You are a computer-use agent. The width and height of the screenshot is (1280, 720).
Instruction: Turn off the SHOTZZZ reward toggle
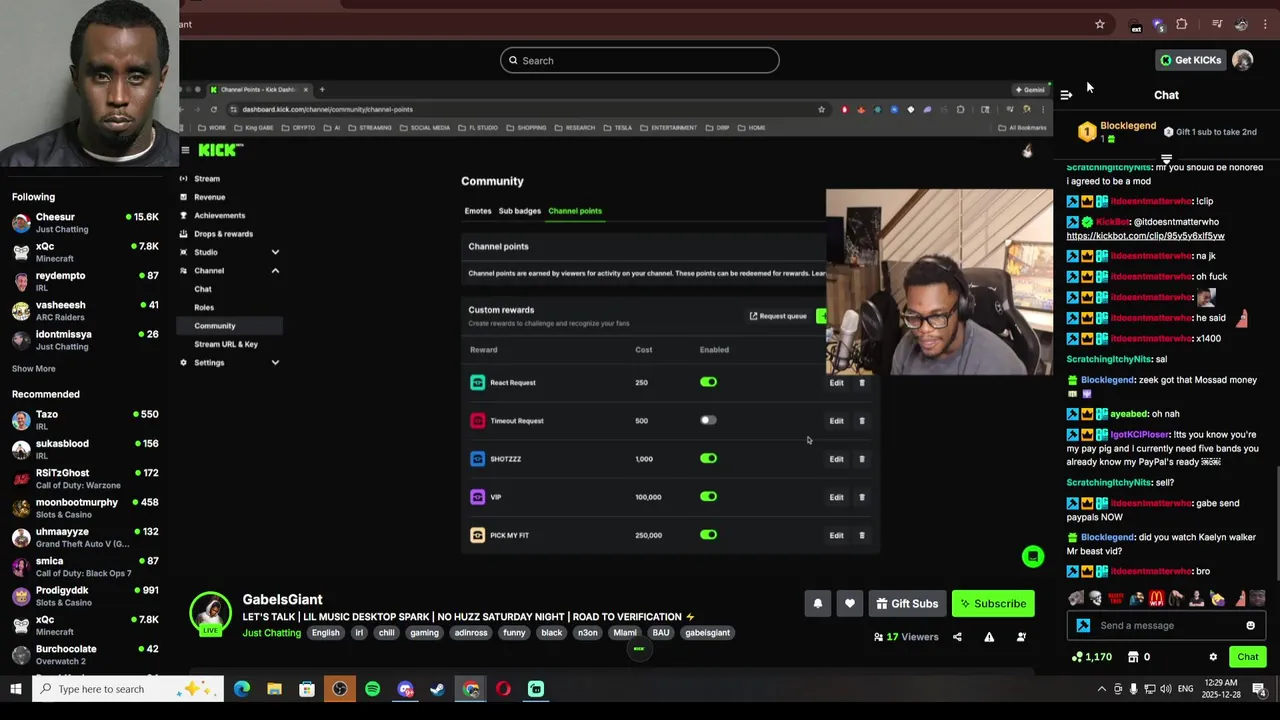click(708, 458)
